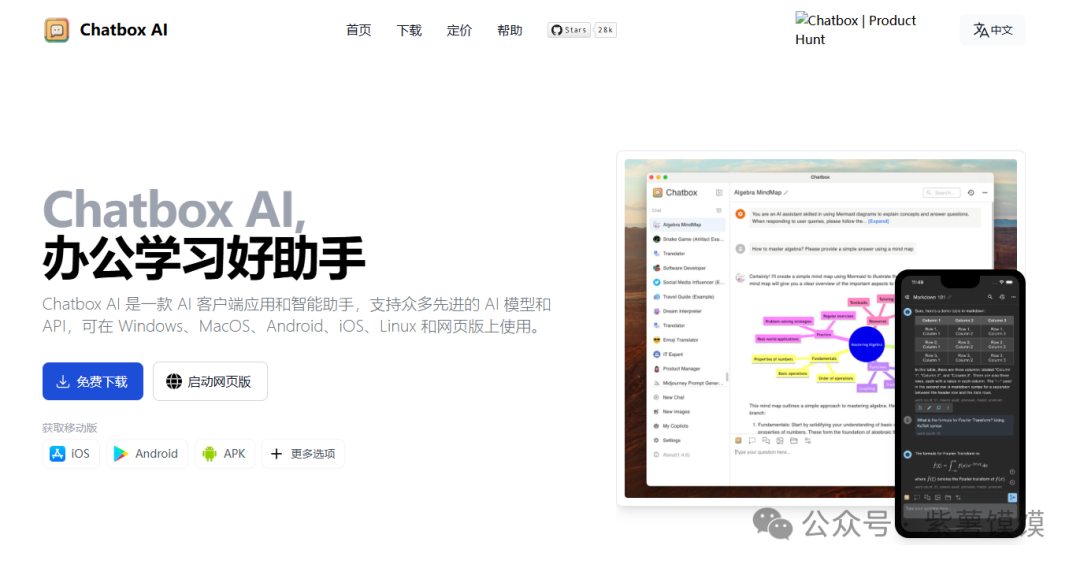
Task: Click the 28k star count badge
Action: click(x=605, y=30)
